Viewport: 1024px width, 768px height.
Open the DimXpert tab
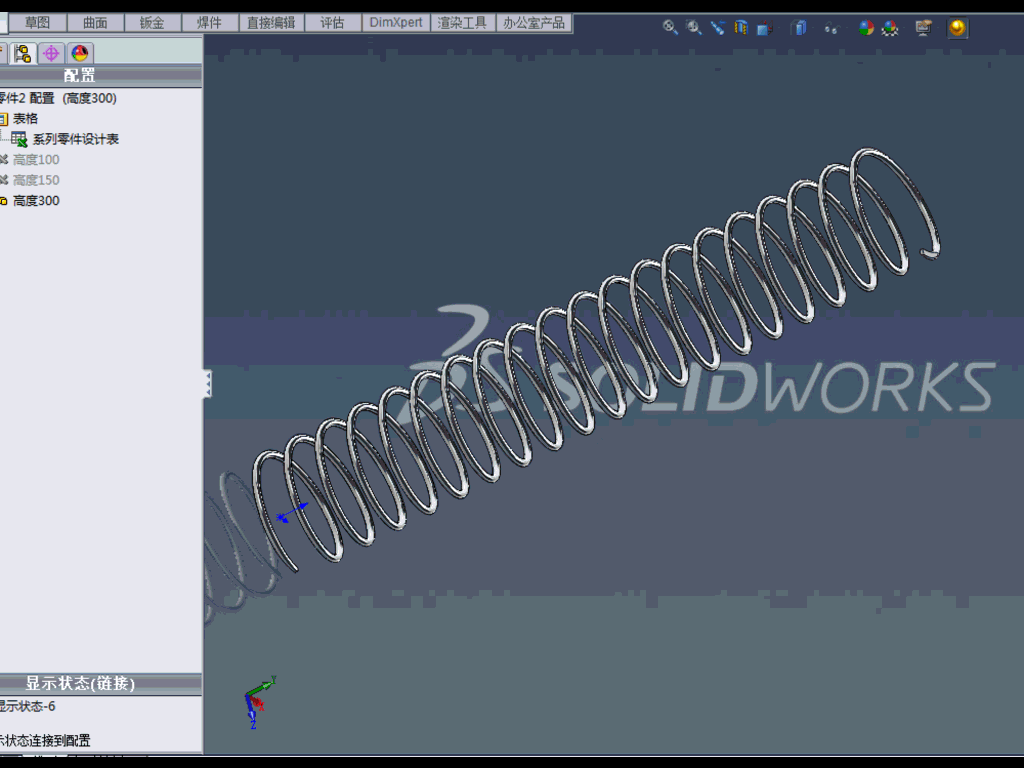(x=396, y=23)
